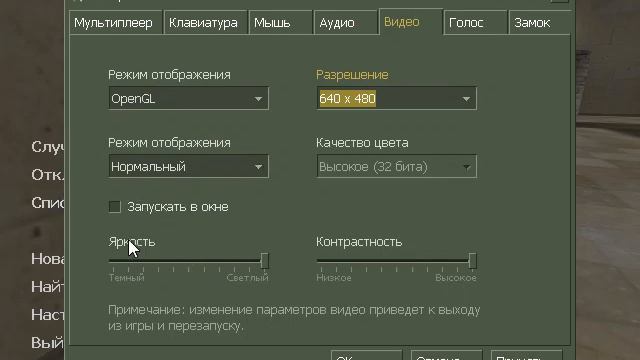Select the Мышь tab
Image resolution: width=640 pixels, height=360 pixels.
(x=280, y=23)
